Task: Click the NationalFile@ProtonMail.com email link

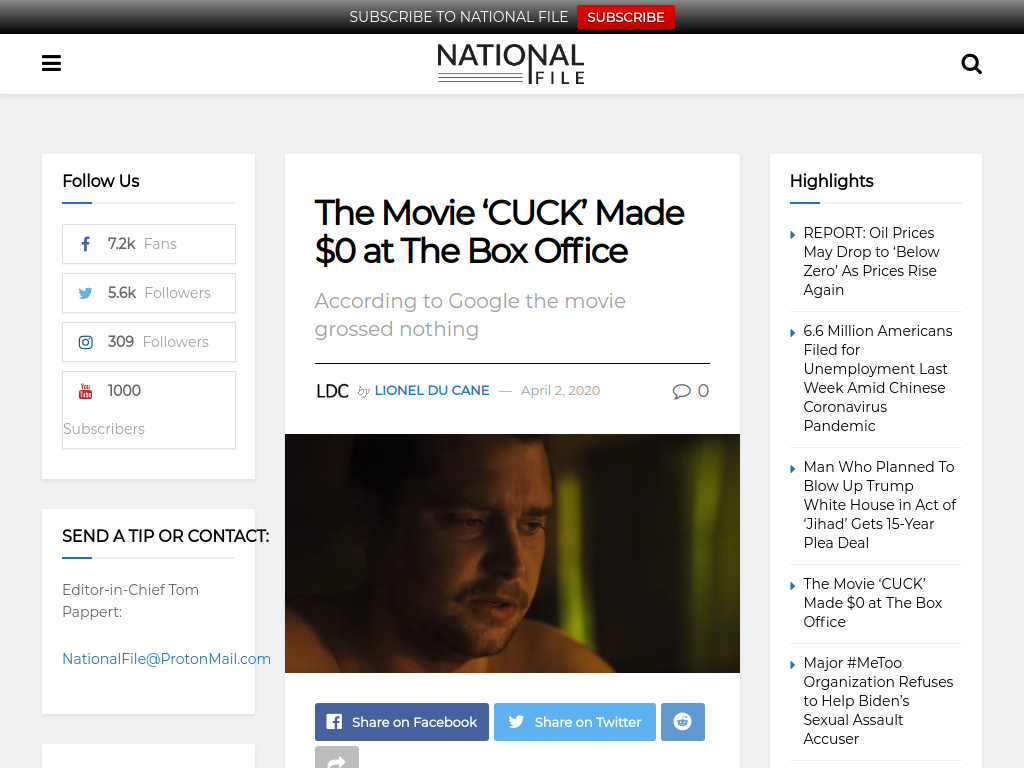Action: (x=167, y=659)
